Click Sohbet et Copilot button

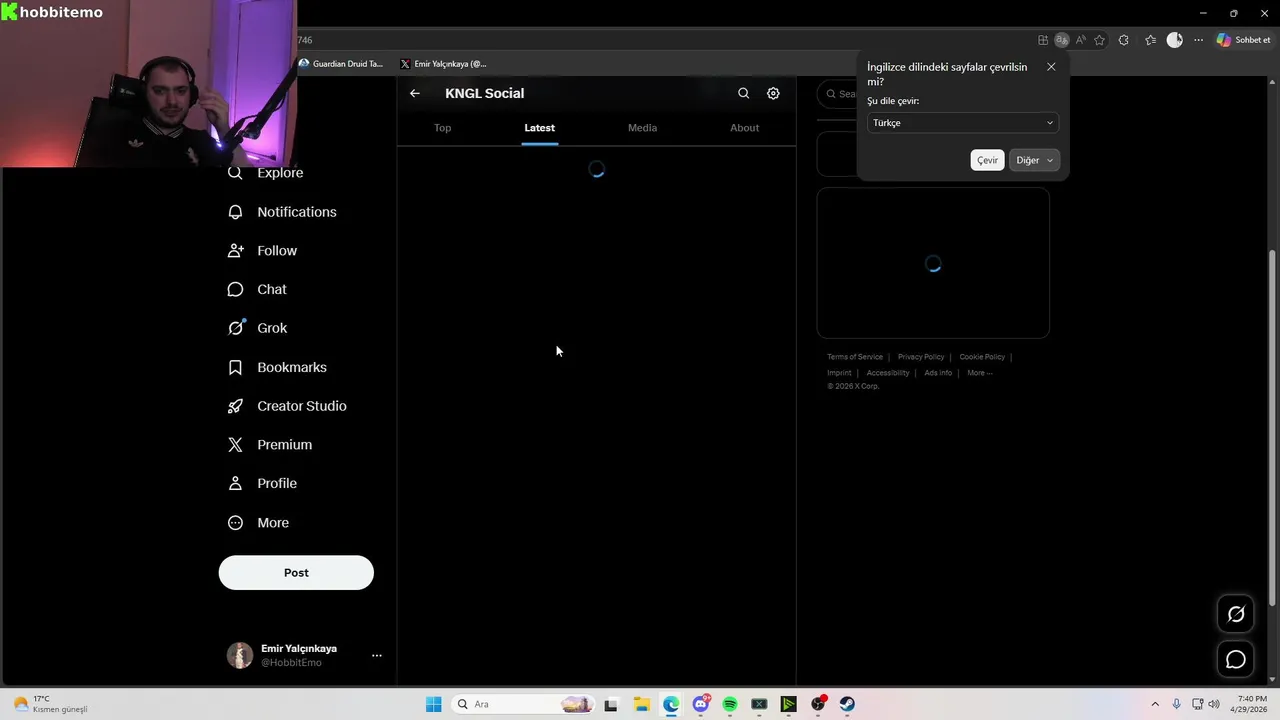click(1243, 40)
